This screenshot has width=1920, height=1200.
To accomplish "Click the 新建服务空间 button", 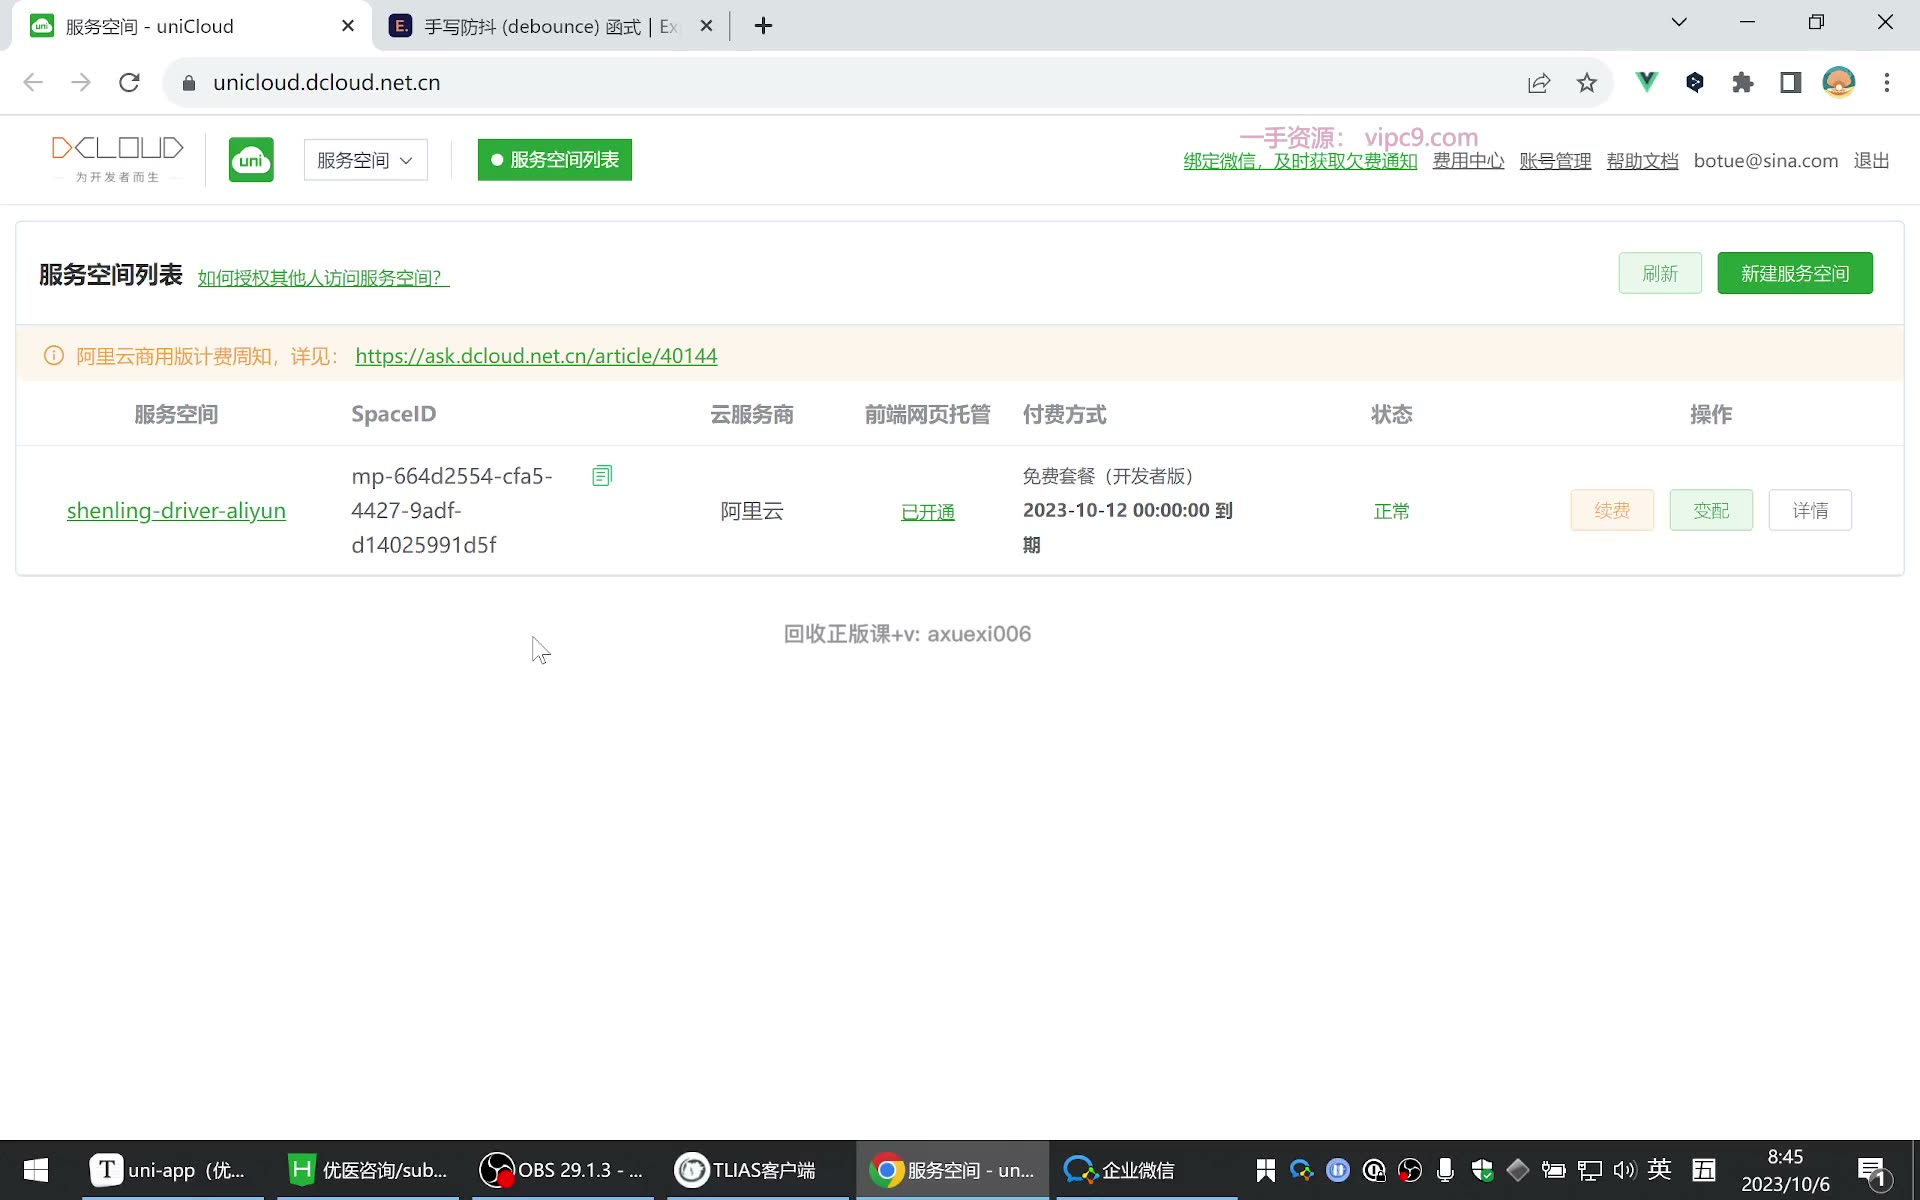I will click(1795, 273).
